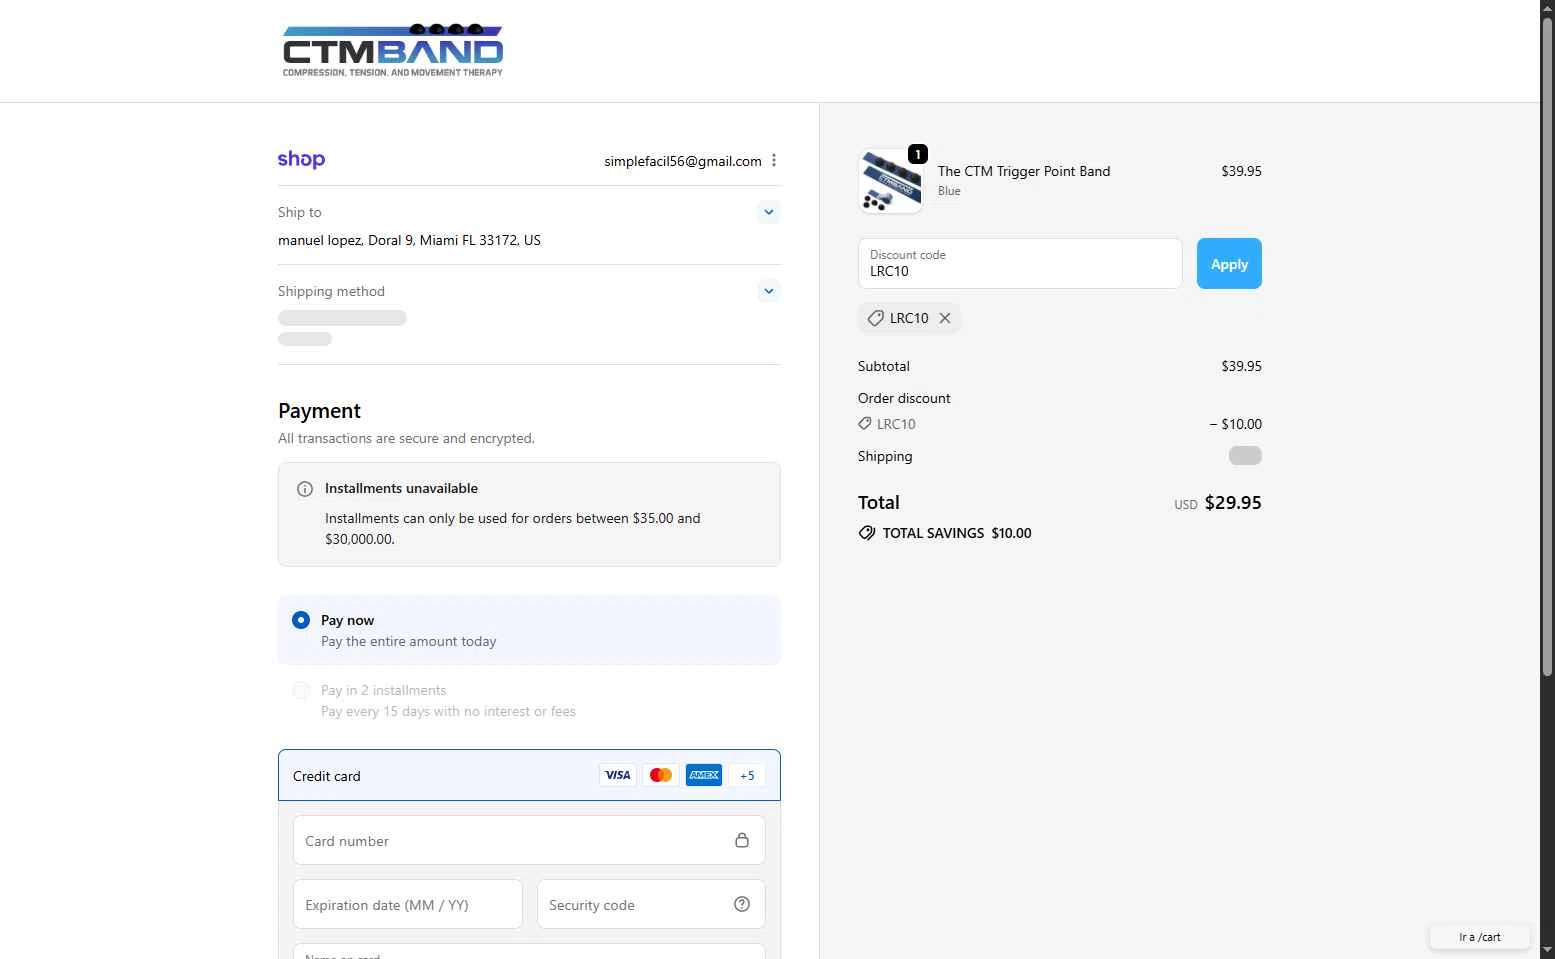Click the Installments unavailable info icon
Image resolution: width=1555 pixels, height=959 pixels.
305,489
